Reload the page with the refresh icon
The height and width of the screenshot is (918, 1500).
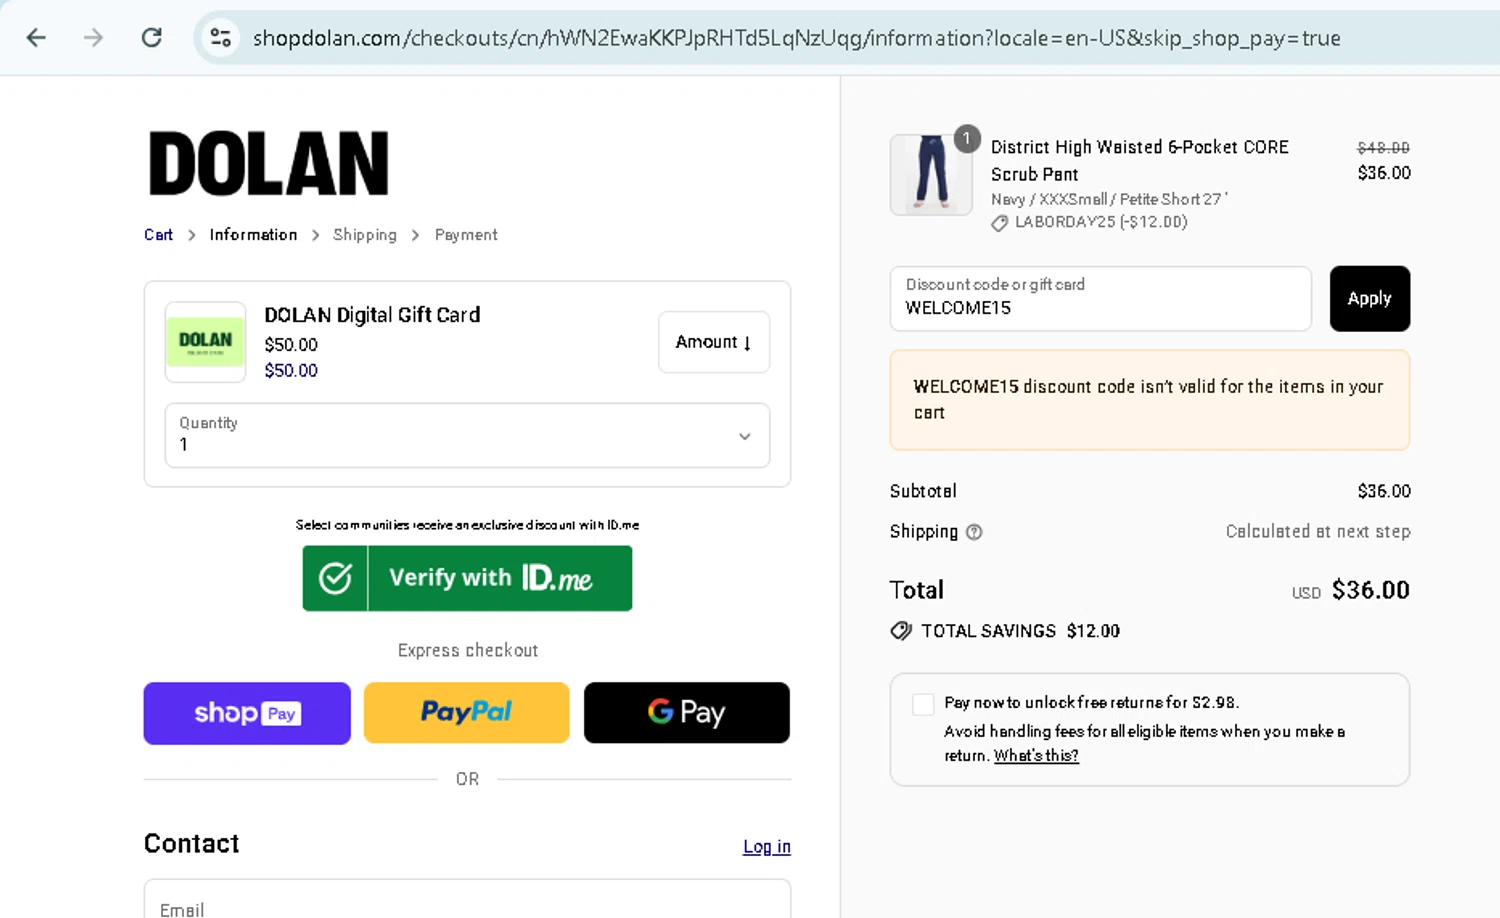point(151,38)
